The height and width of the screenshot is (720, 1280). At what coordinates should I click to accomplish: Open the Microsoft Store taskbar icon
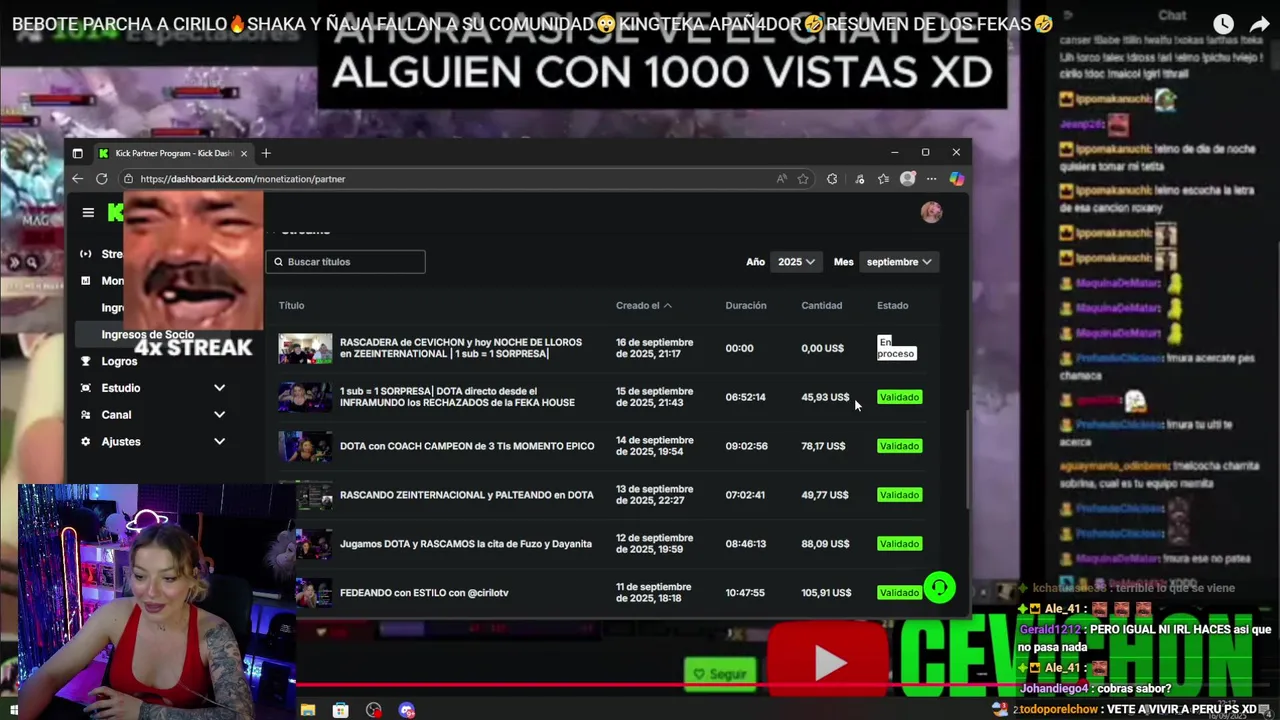pos(341,710)
